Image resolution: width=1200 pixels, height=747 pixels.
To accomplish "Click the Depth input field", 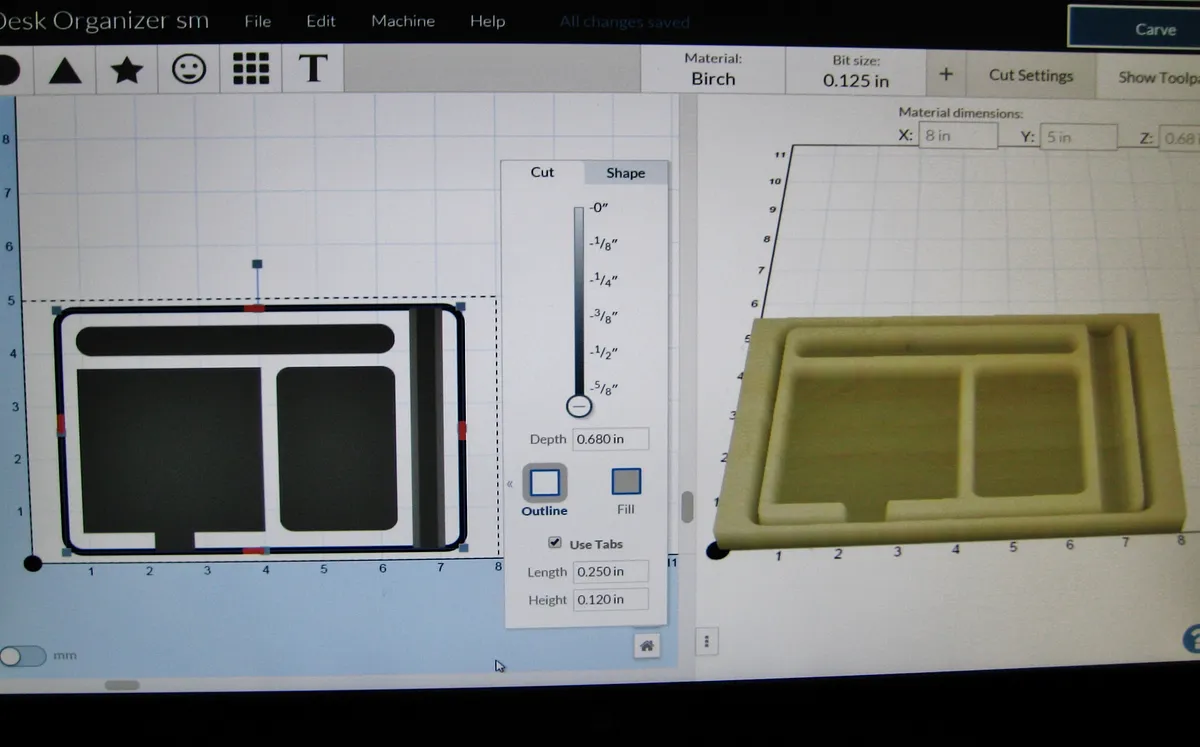I will tap(610, 439).
